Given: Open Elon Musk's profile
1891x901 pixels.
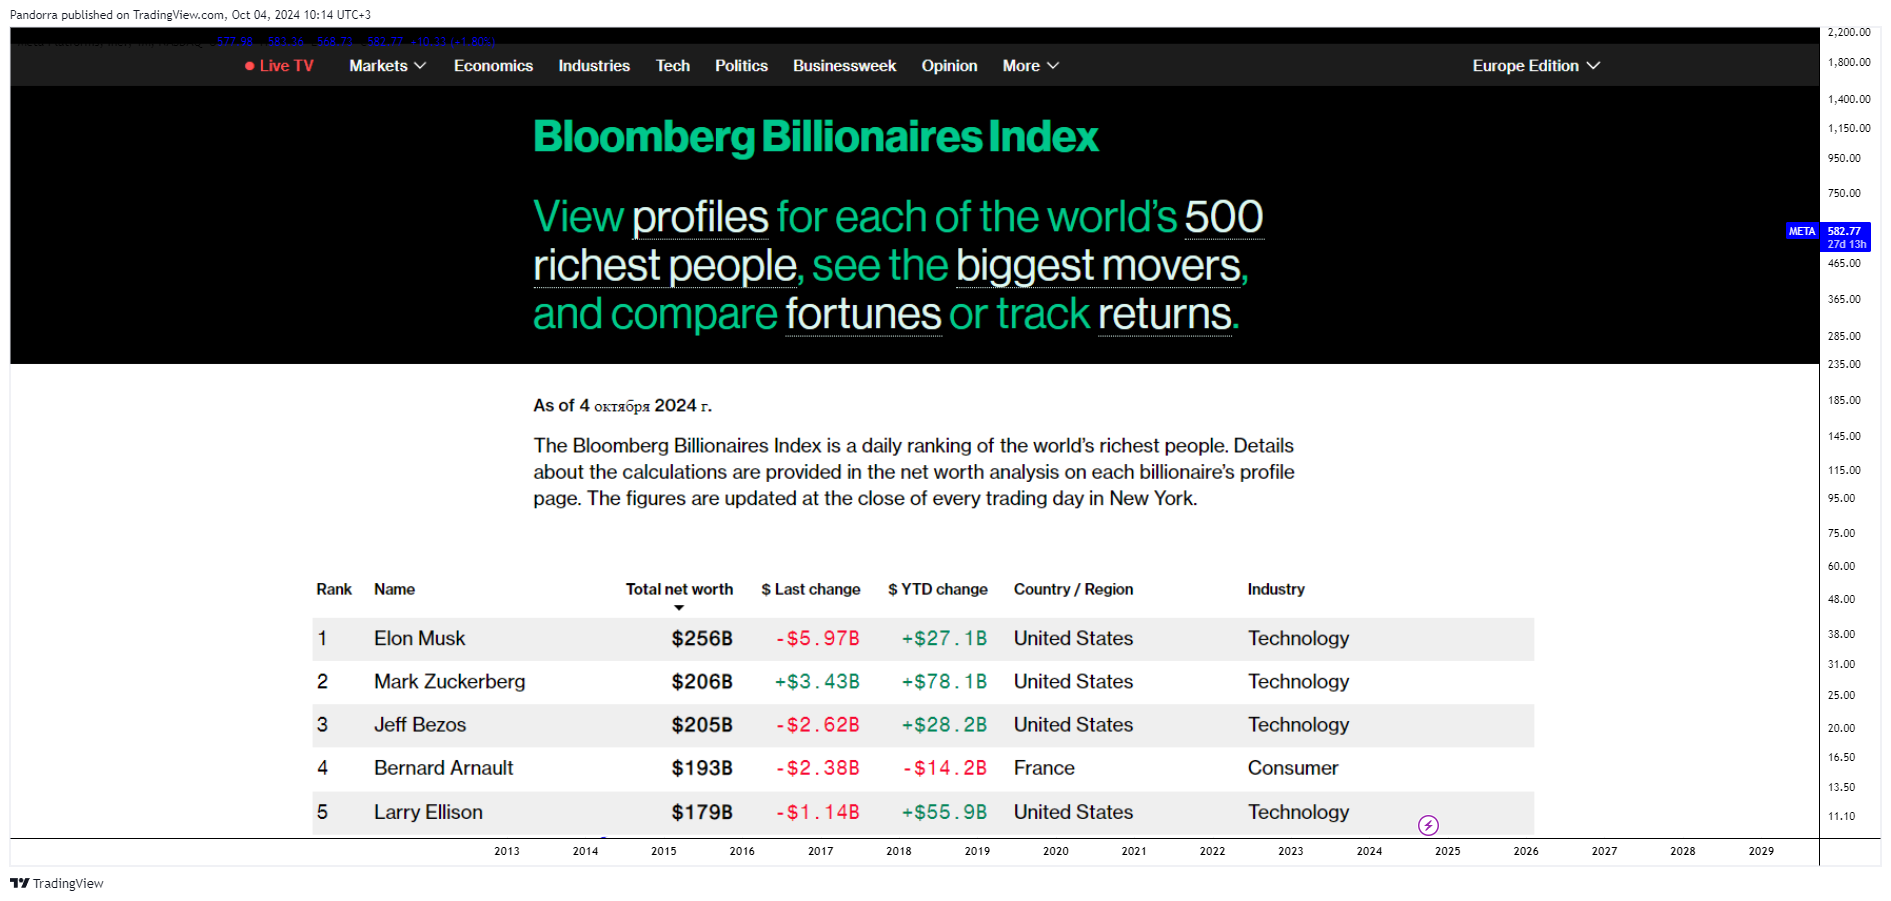Looking at the screenshot, I should (x=419, y=639).
